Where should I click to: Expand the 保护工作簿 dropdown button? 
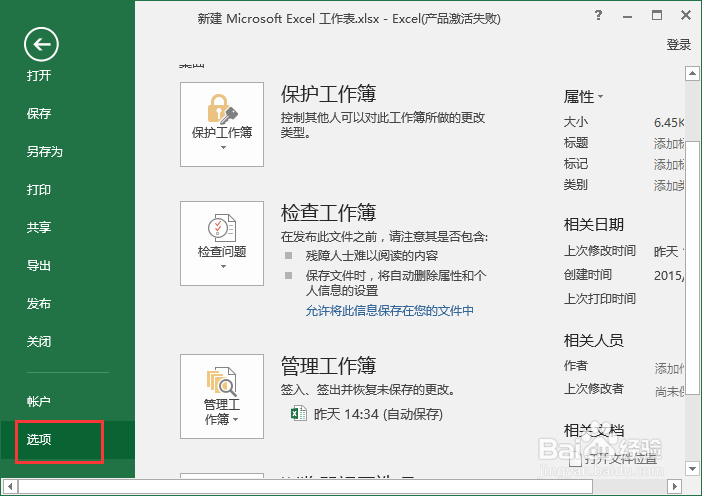[x=222, y=124]
